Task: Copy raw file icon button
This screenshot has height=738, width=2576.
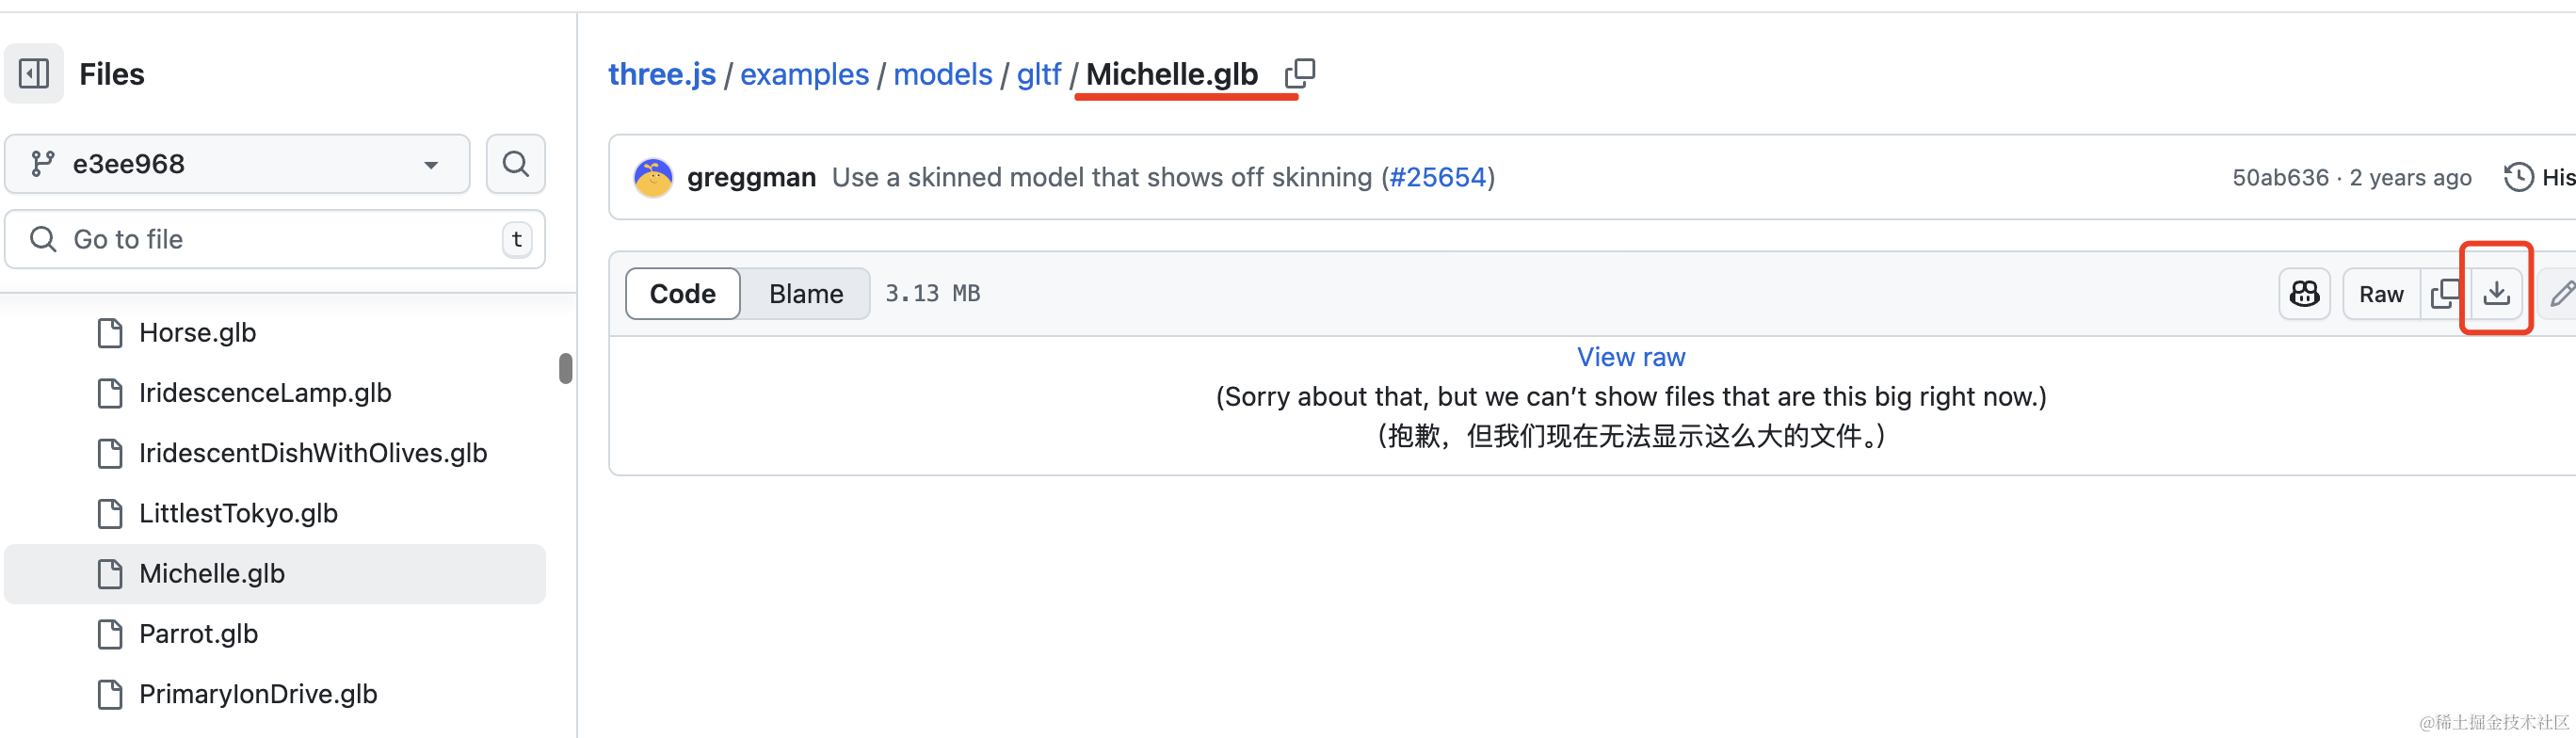Action: tap(2444, 294)
